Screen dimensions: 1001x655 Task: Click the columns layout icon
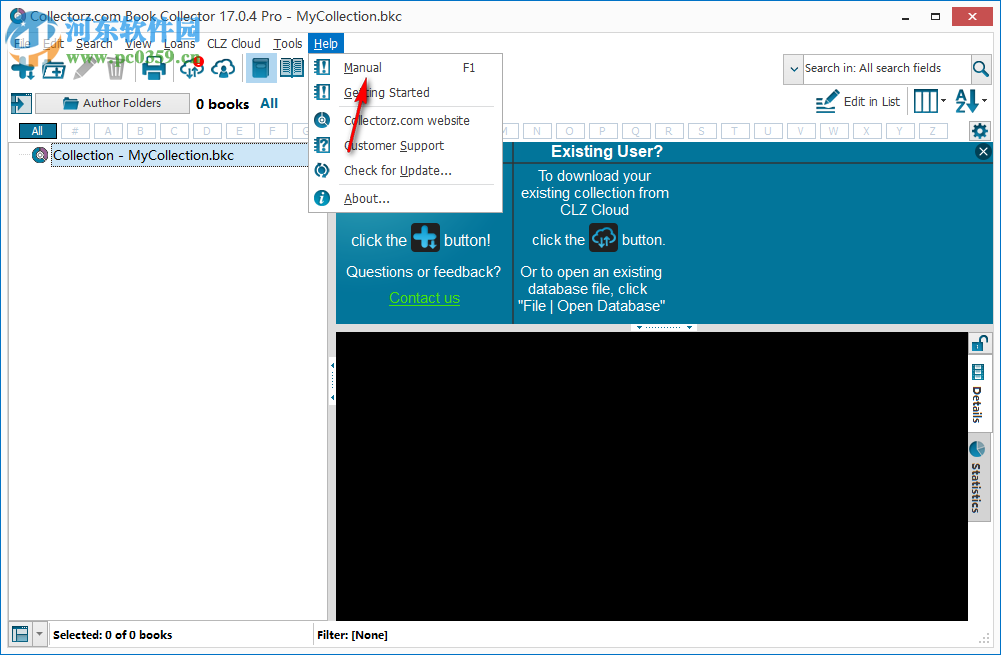[x=926, y=101]
